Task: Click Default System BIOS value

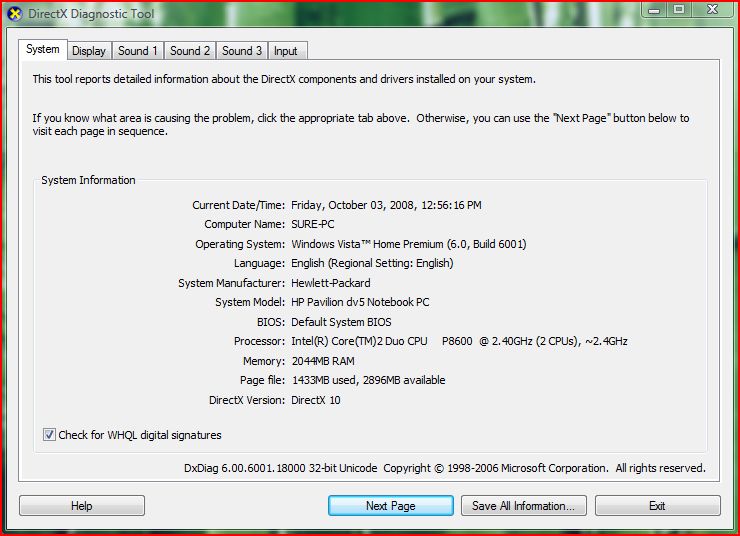Action: coord(341,322)
